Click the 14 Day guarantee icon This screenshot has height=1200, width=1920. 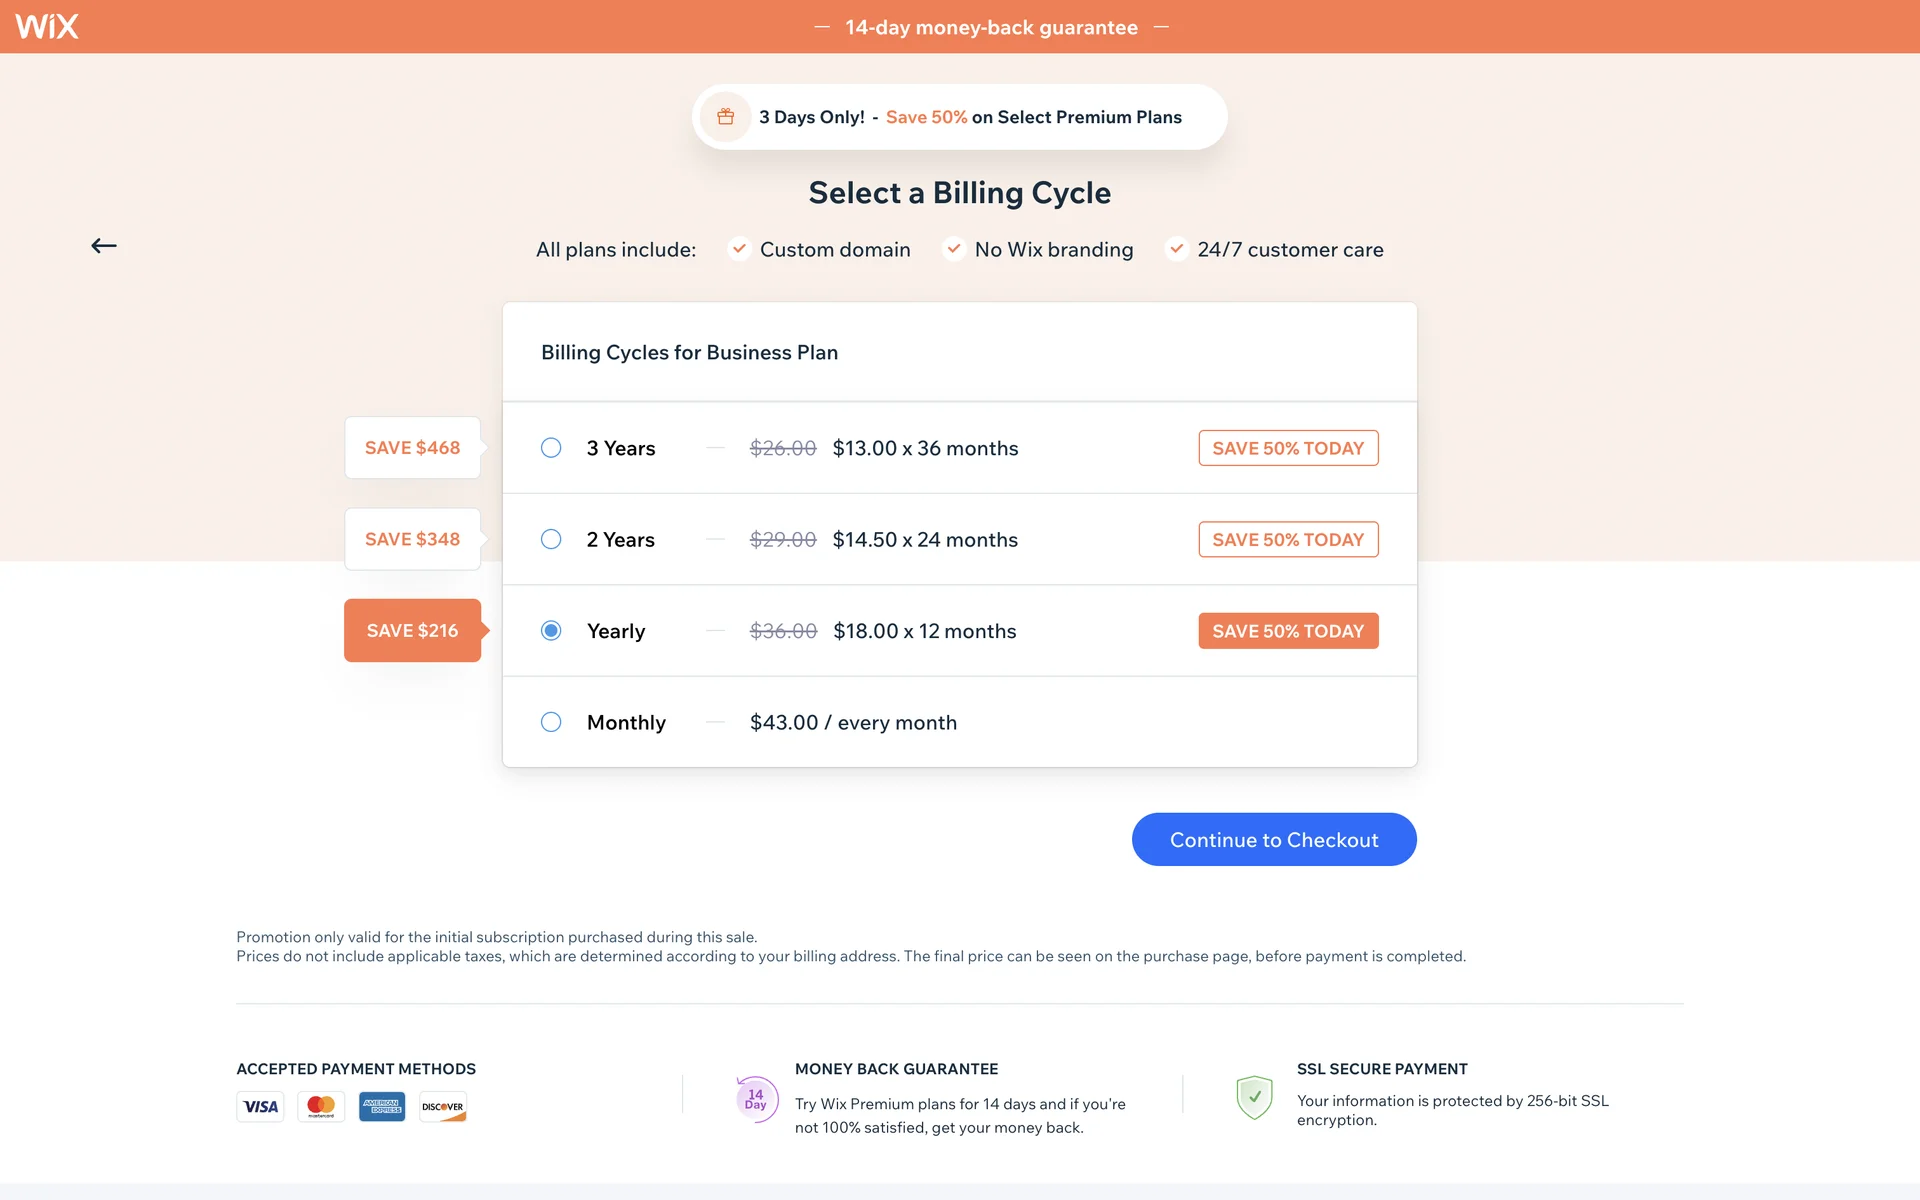(x=756, y=1099)
